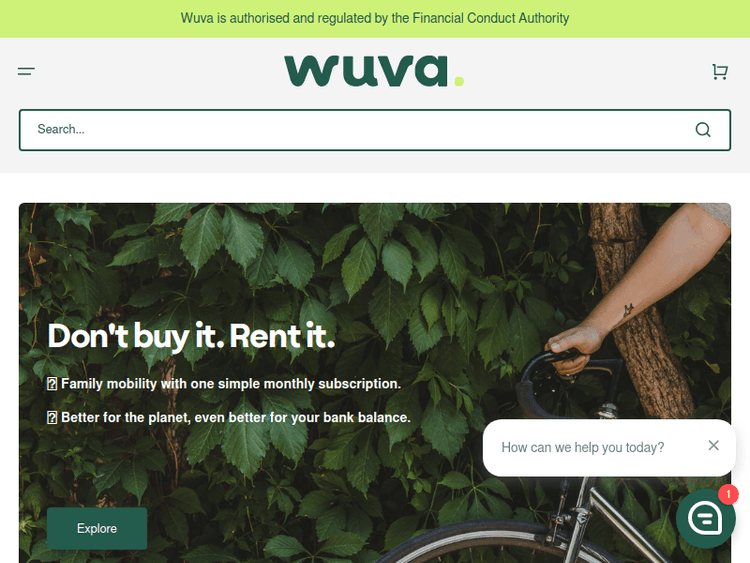Click the emoji icon before Better for the planet

(x=52, y=418)
